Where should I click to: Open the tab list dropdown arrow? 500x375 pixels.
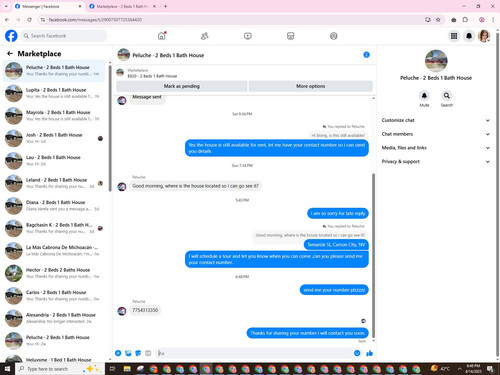pyautogui.click(x=6, y=6)
